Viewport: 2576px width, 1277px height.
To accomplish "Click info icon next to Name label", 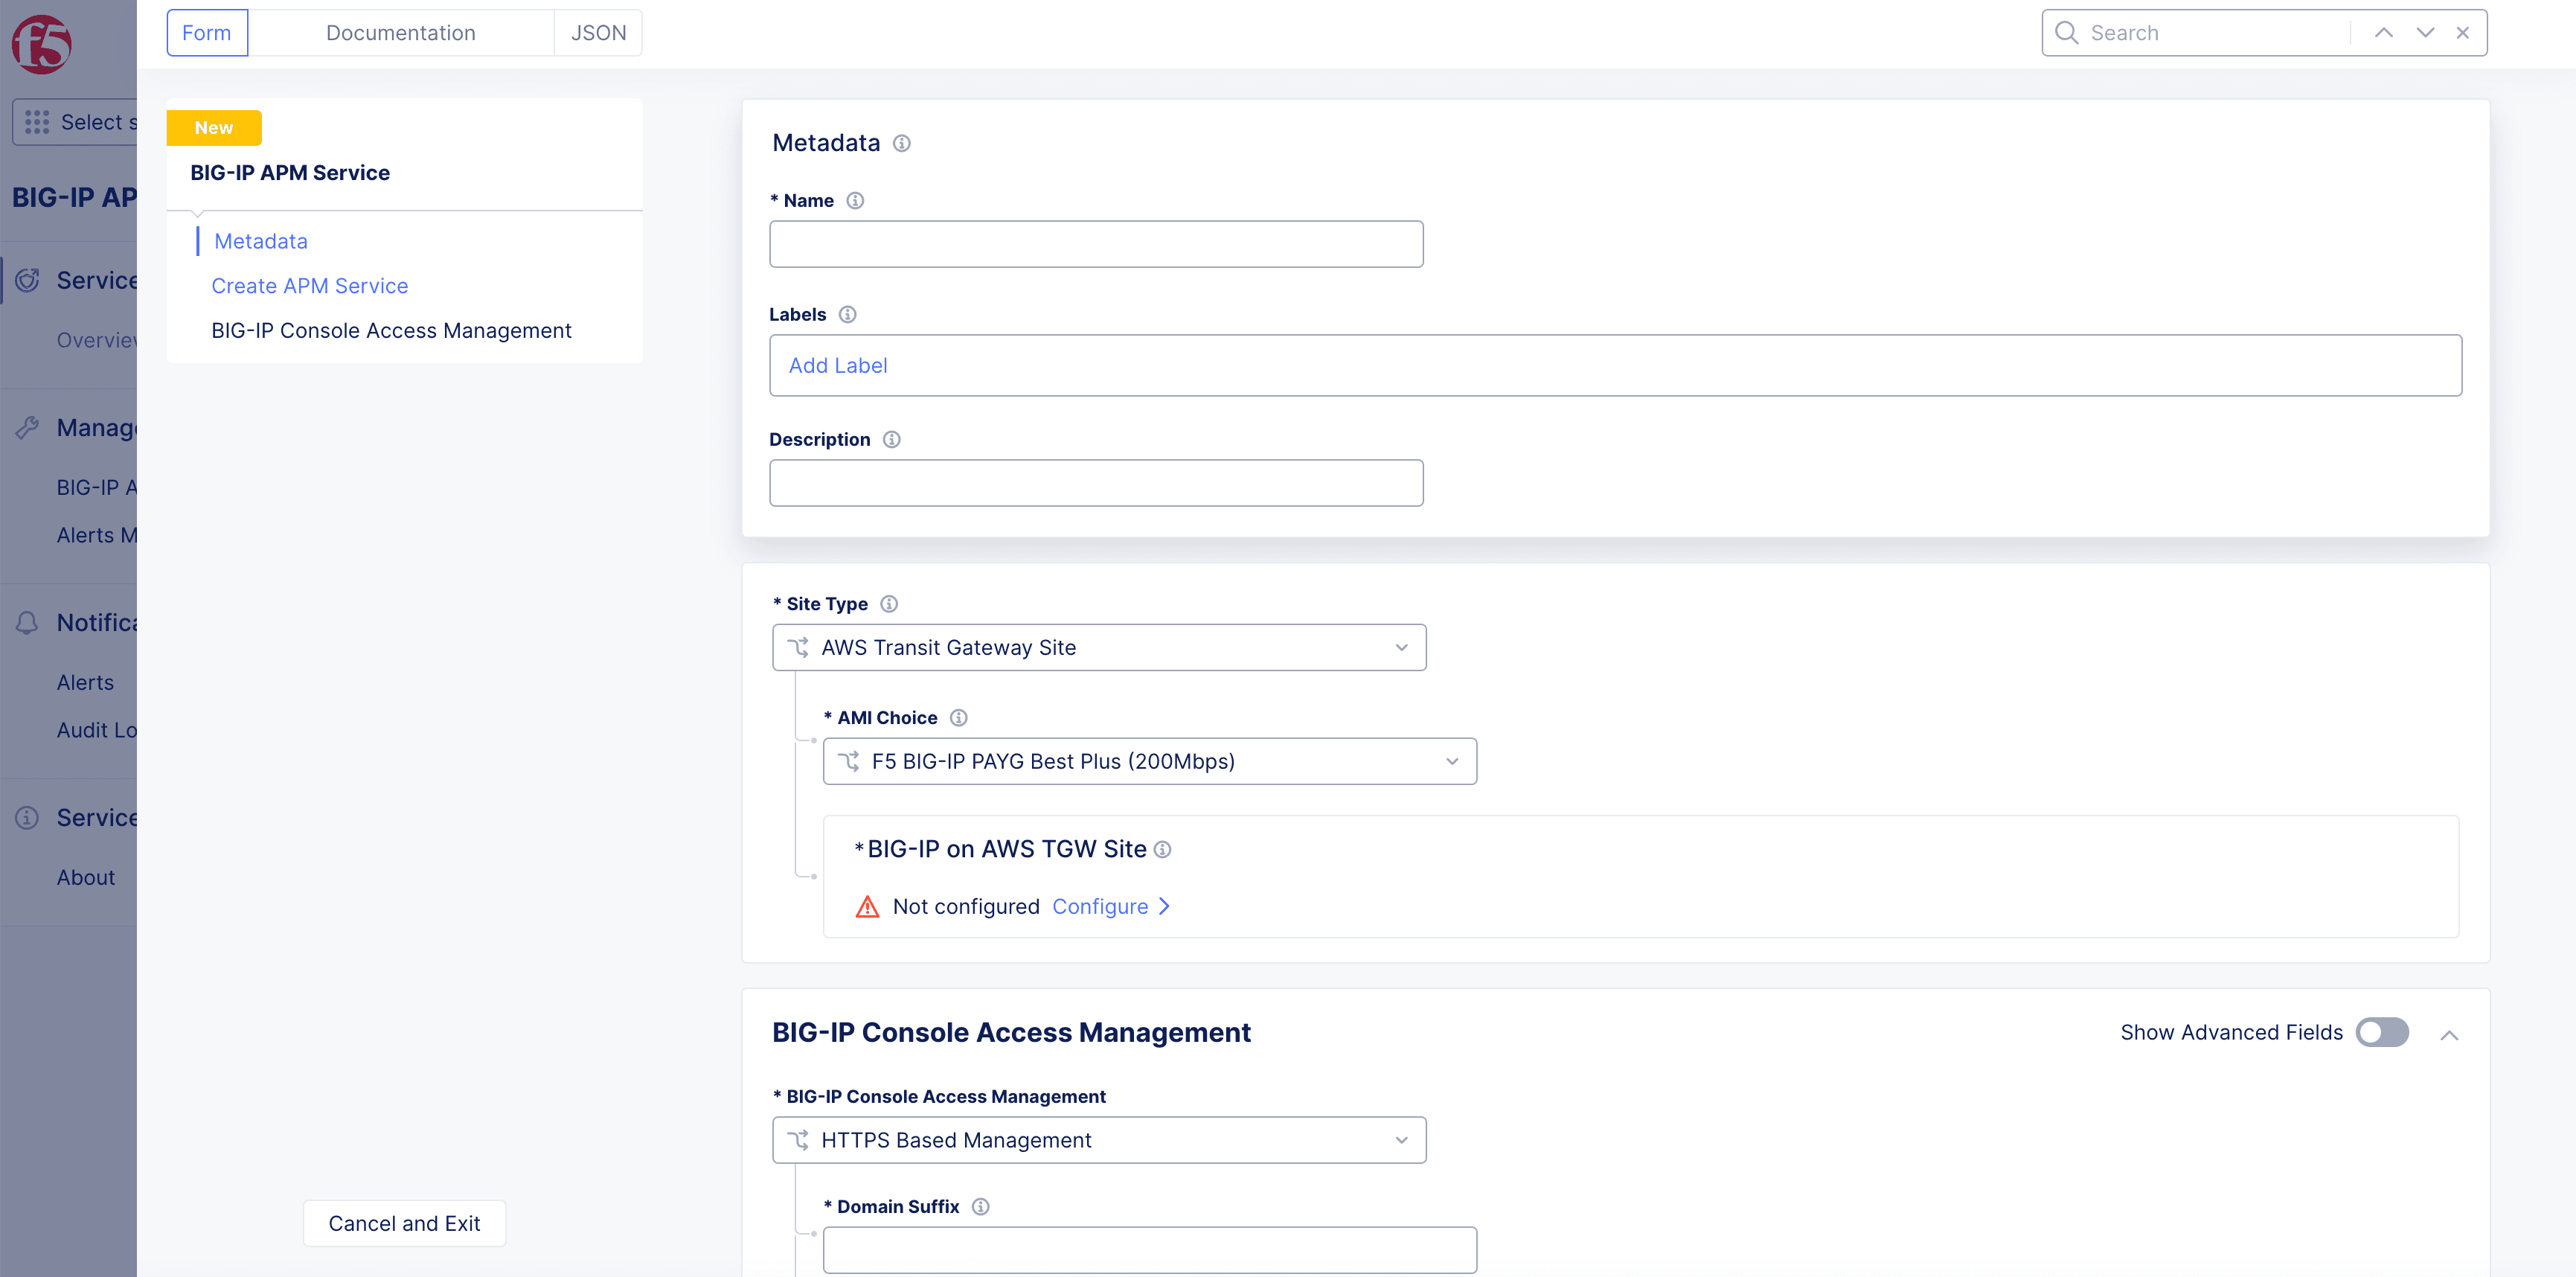I will click(x=855, y=200).
